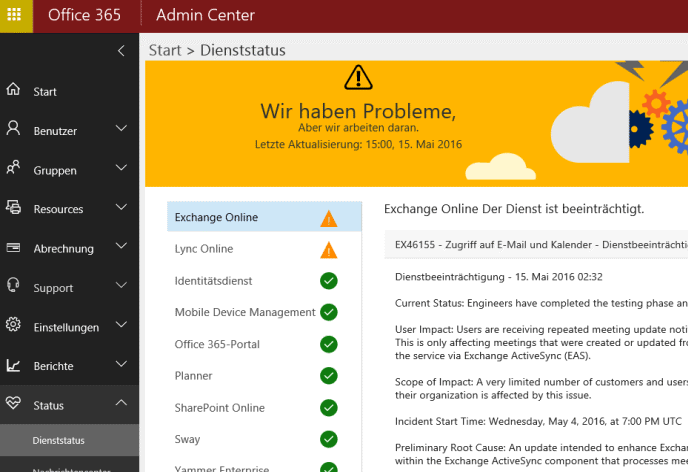
Task: Click the Office 365-Portal green checkmark
Action: tap(329, 344)
